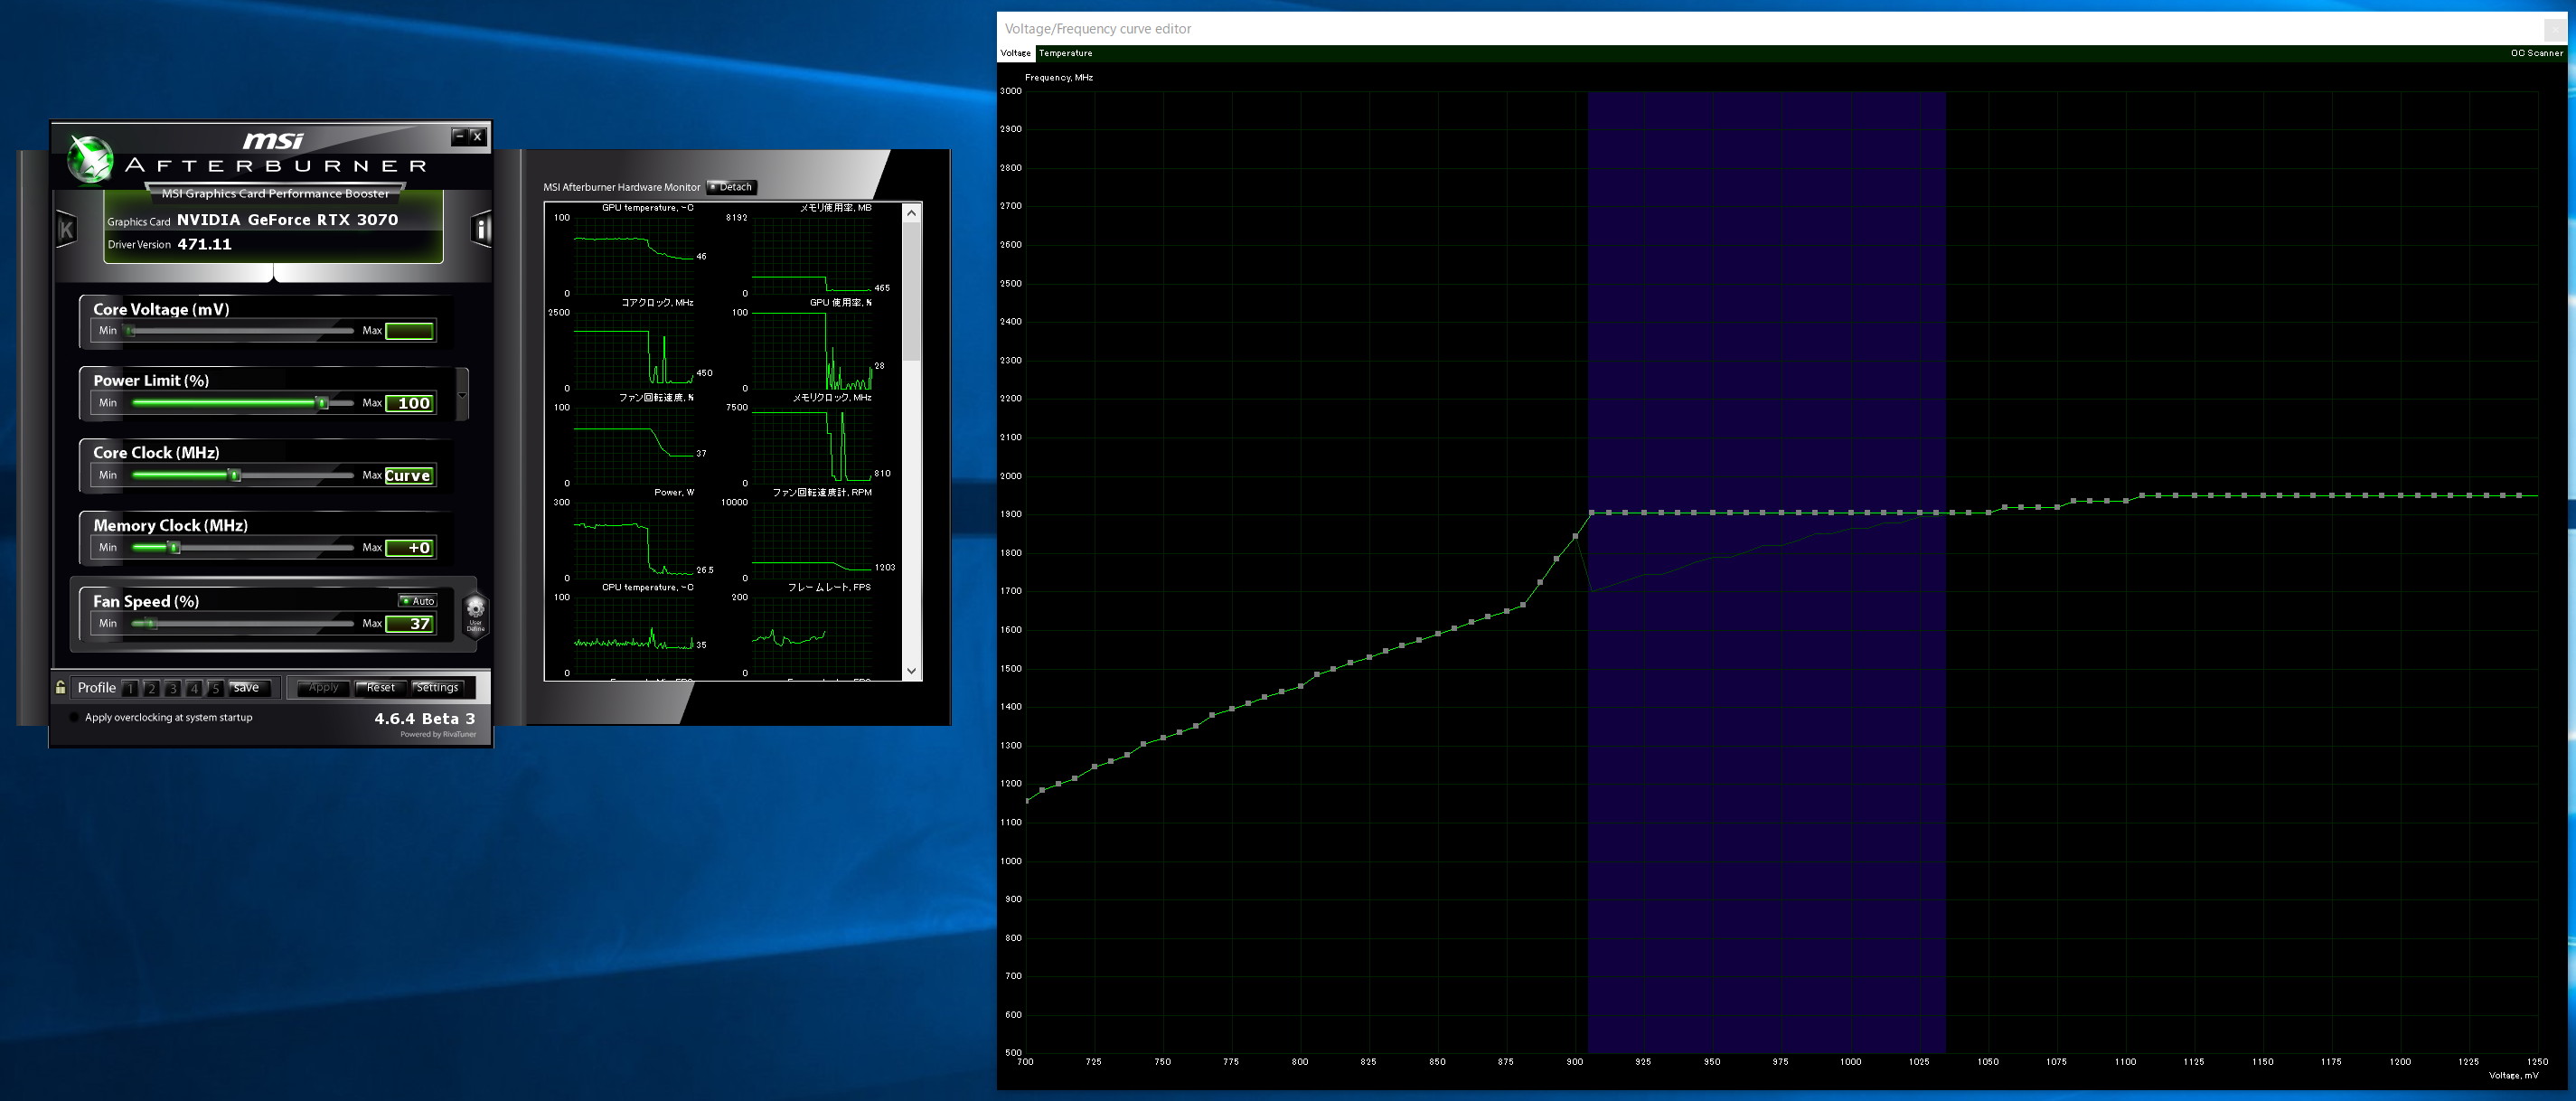Image resolution: width=2576 pixels, height=1101 pixels.
Task: Click the GPU usage % graph
Action: [811, 350]
